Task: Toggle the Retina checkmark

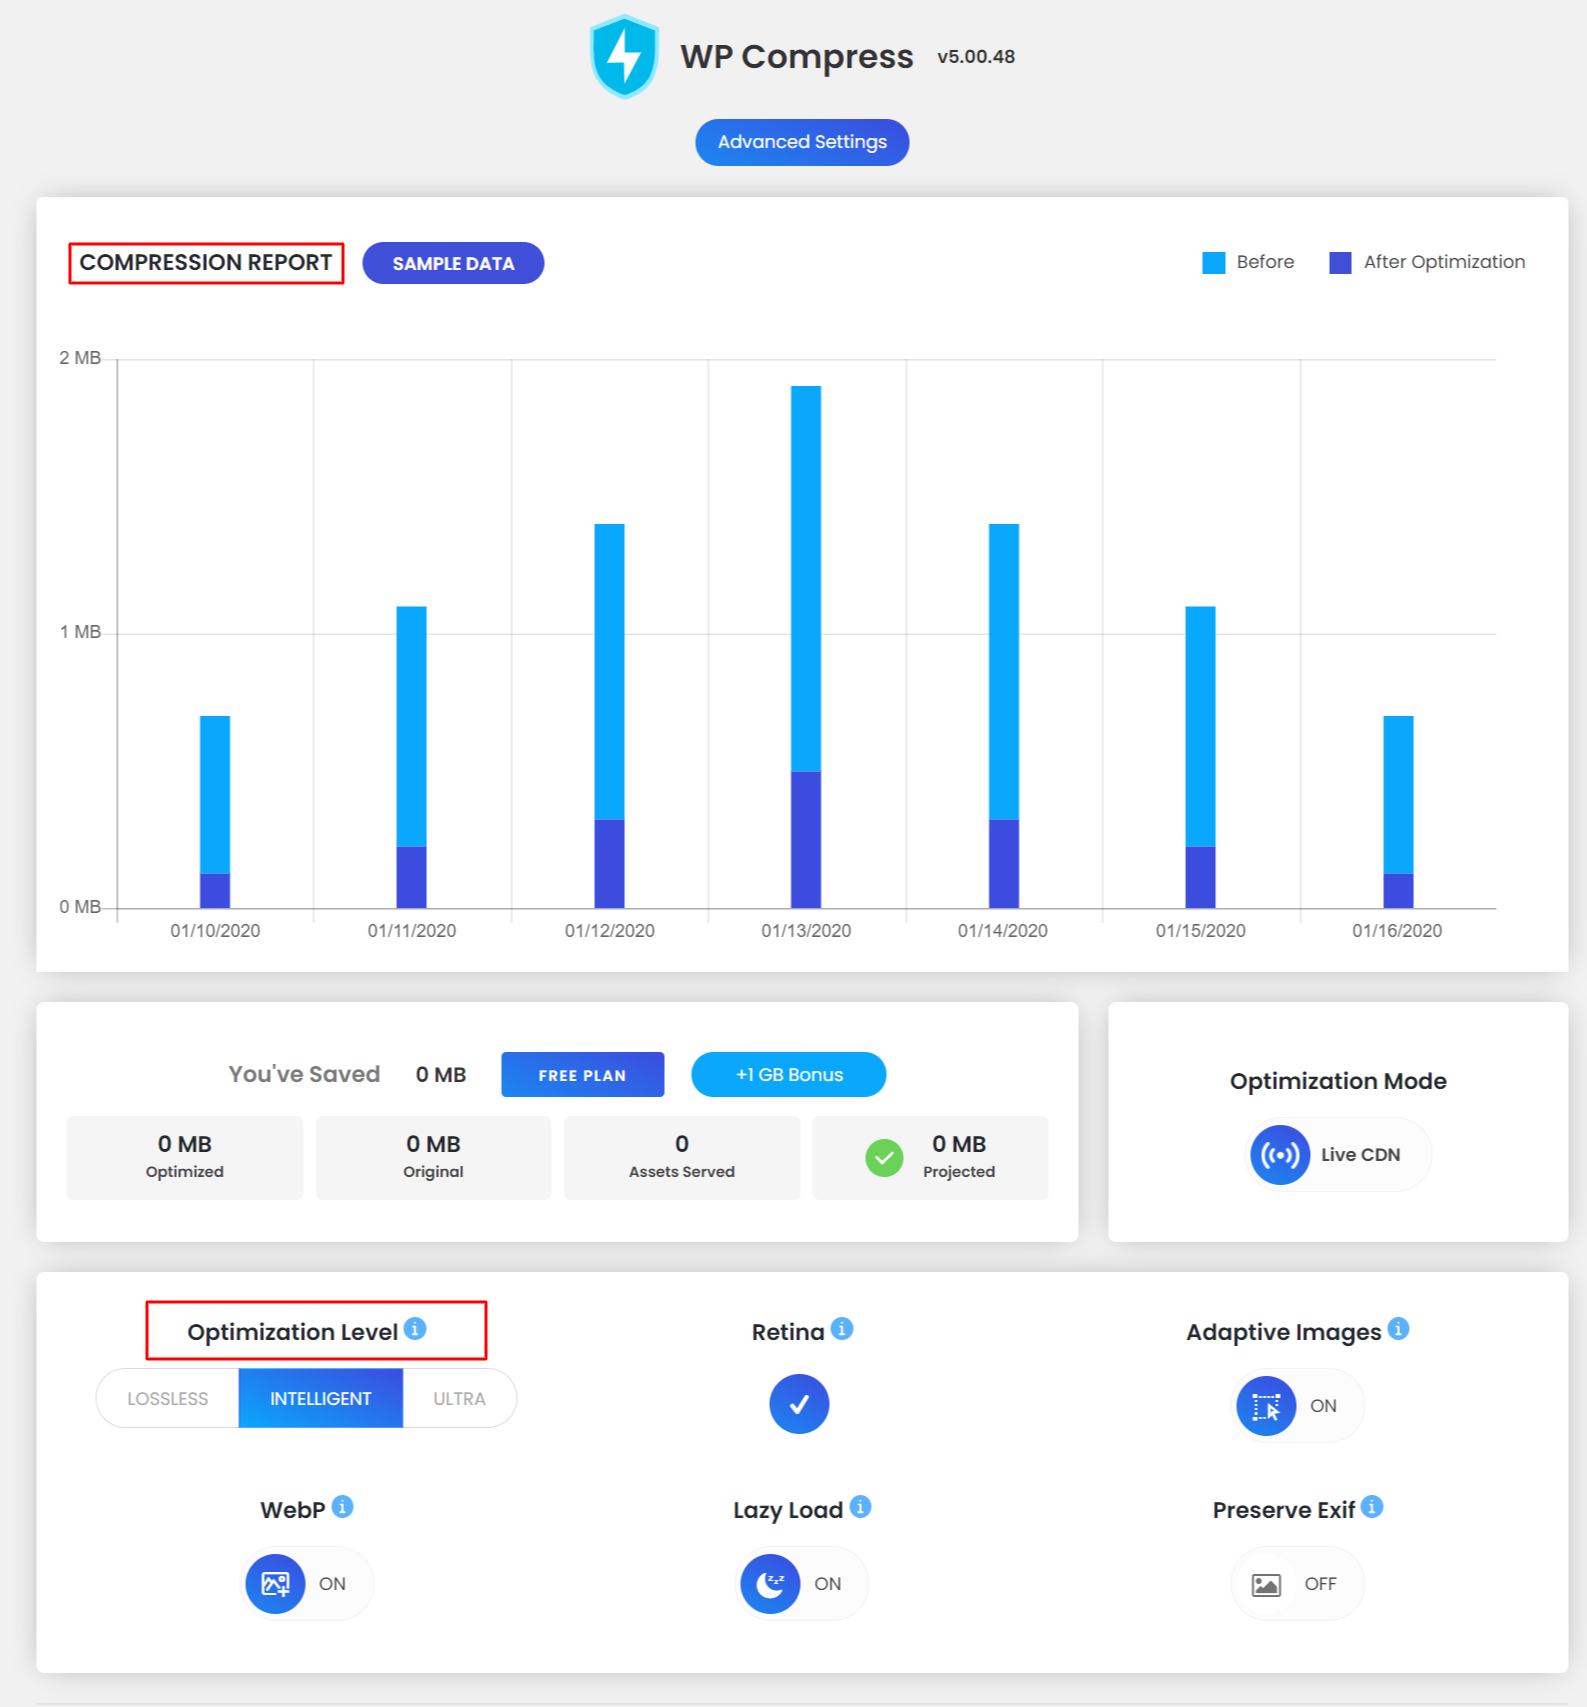Action: click(799, 1404)
